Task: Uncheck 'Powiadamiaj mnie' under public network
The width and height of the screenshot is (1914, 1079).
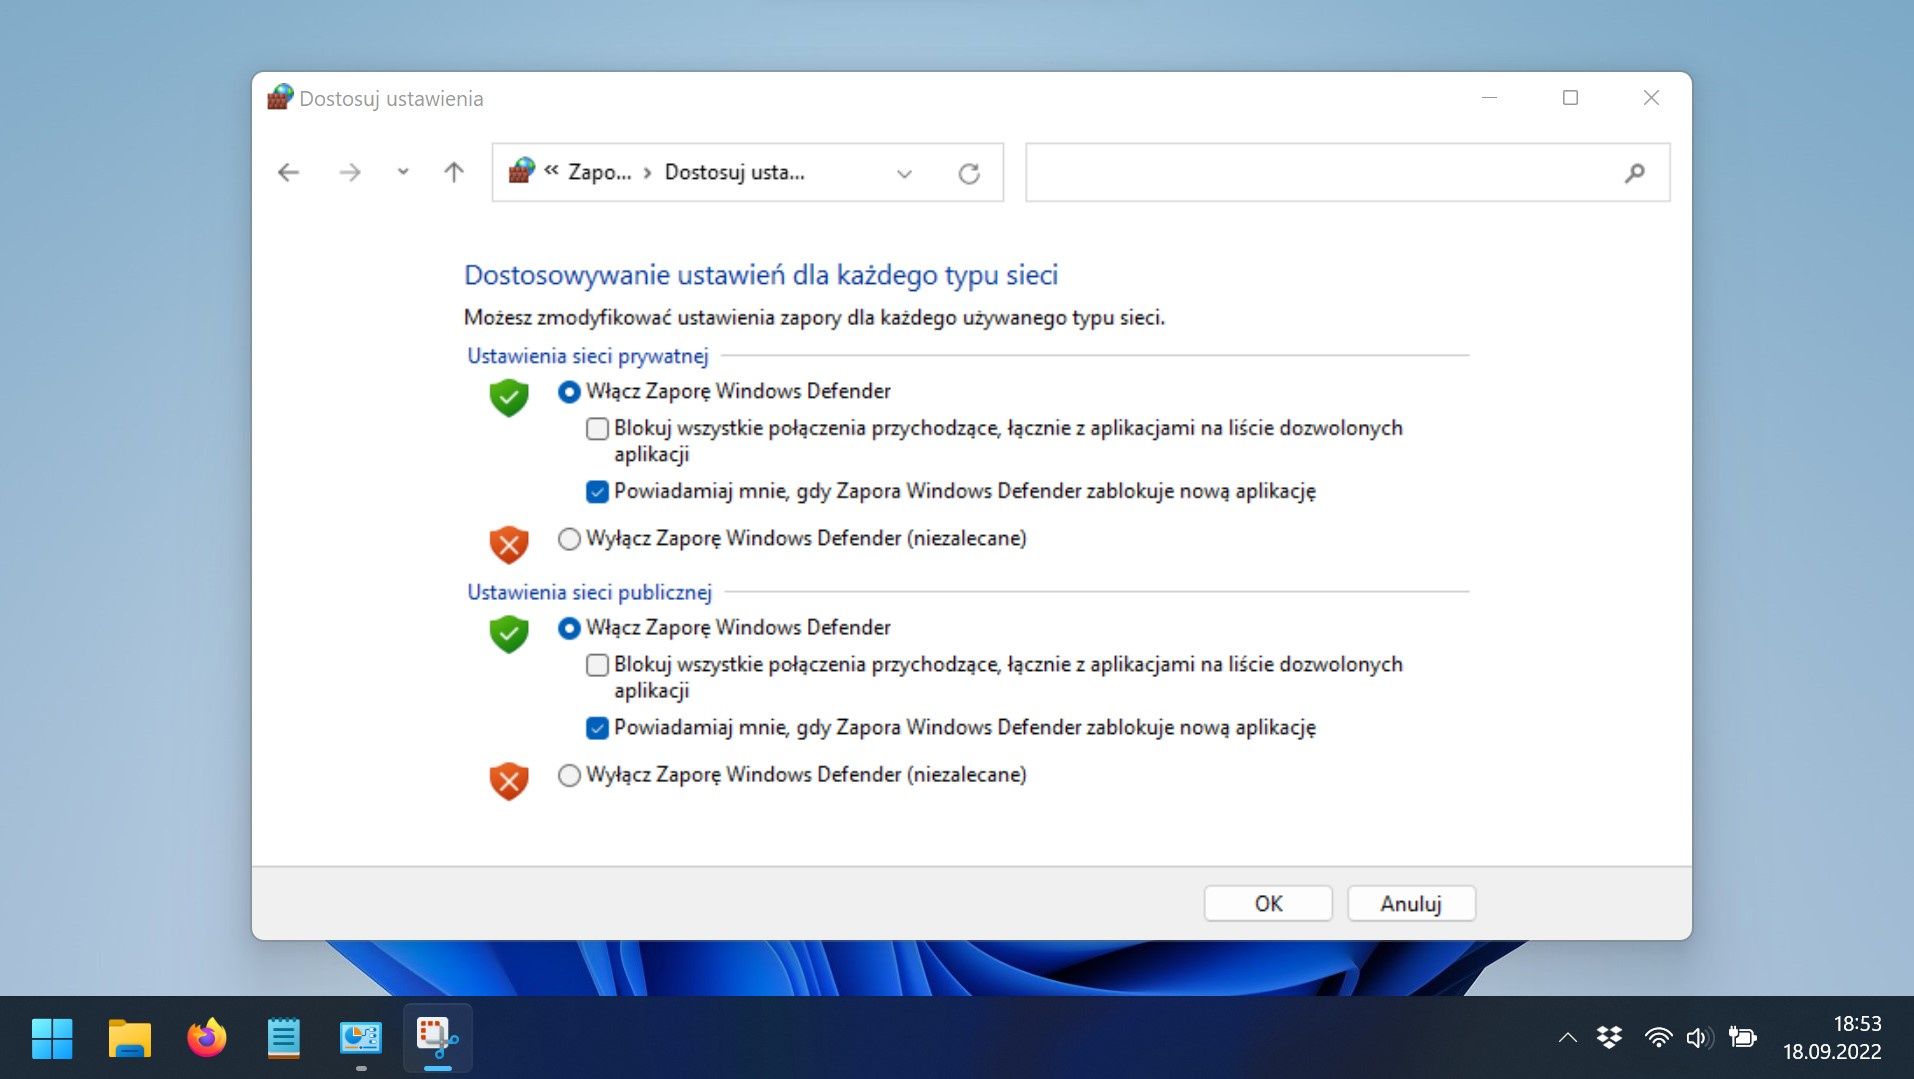Action: click(x=597, y=728)
